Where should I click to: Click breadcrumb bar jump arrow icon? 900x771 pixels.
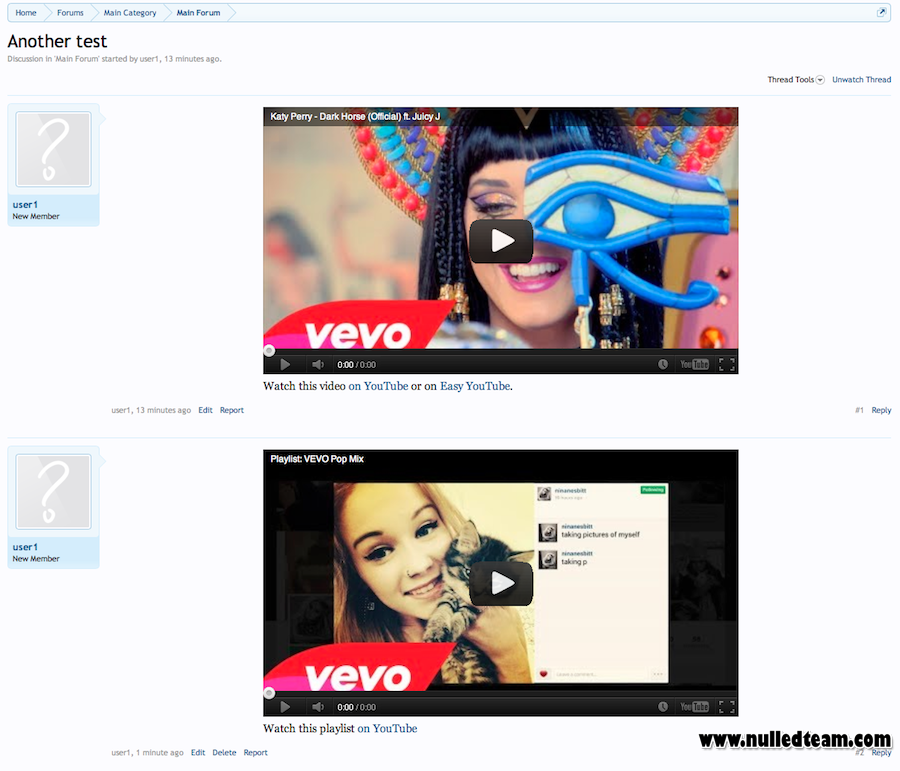881,12
